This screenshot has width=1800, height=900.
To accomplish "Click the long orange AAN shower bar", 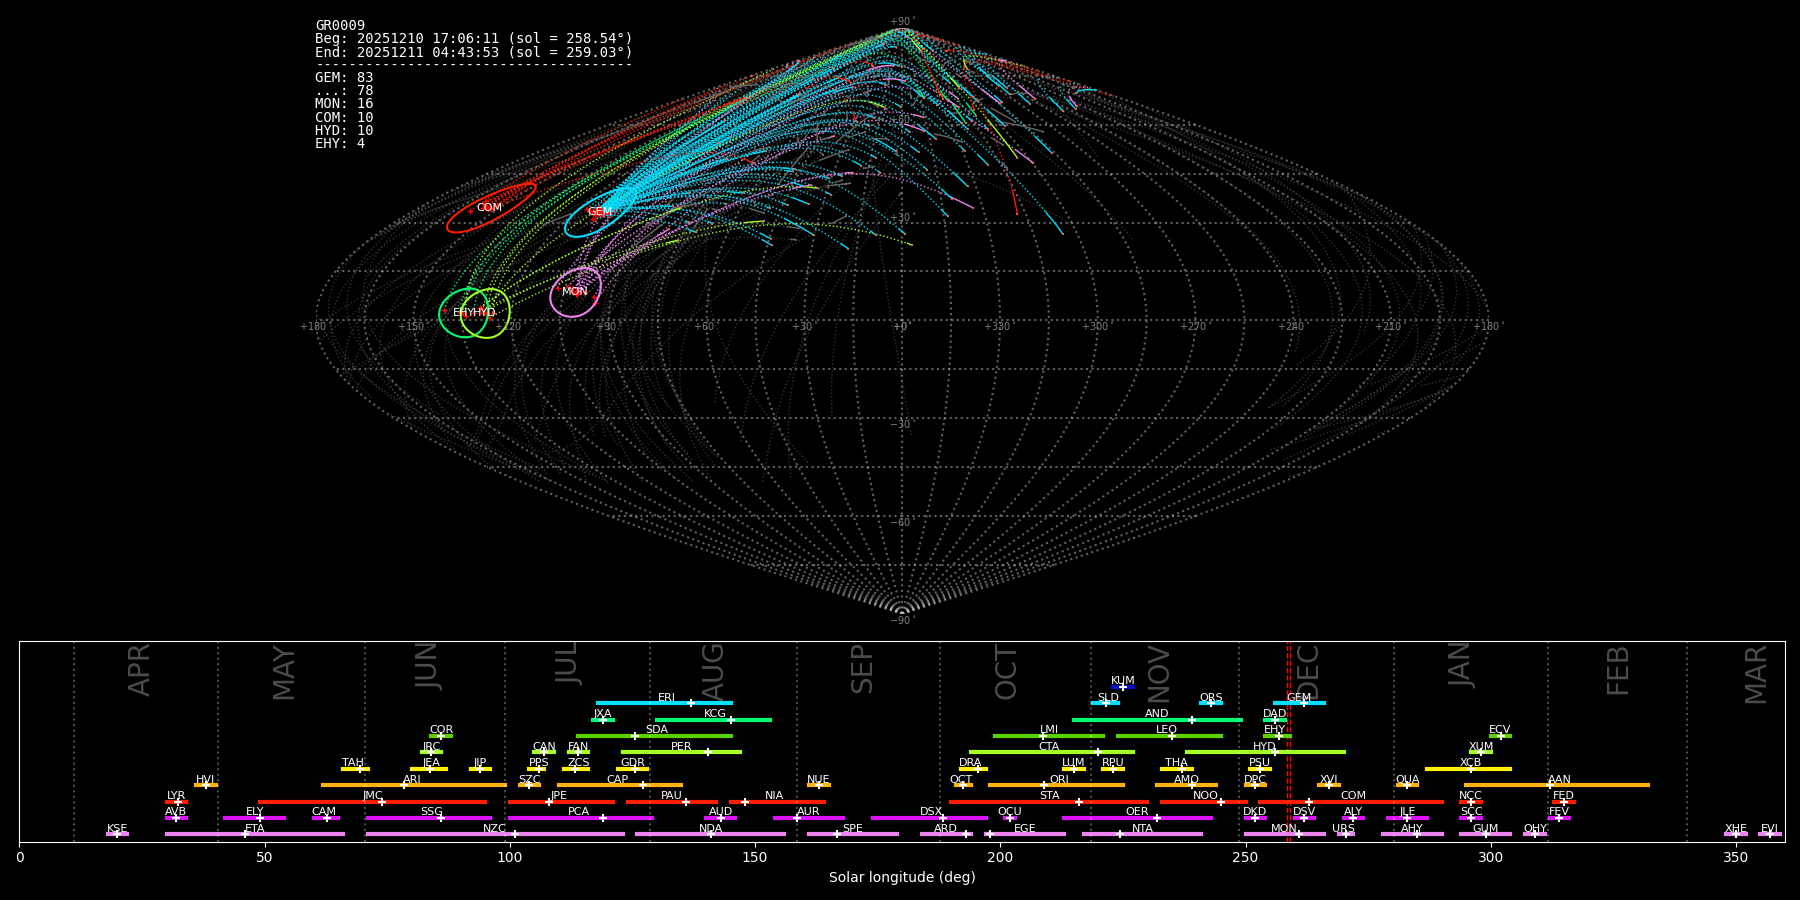I will click(1557, 785).
